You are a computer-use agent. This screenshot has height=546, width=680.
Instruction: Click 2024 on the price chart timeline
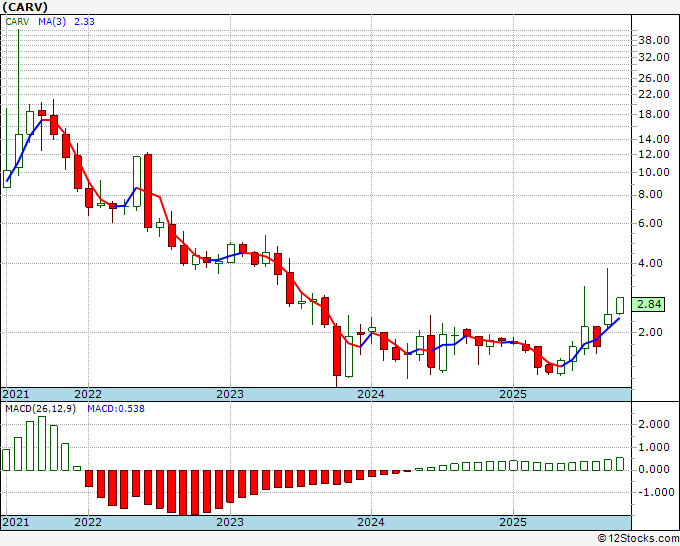pyautogui.click(x=371, y=394)
